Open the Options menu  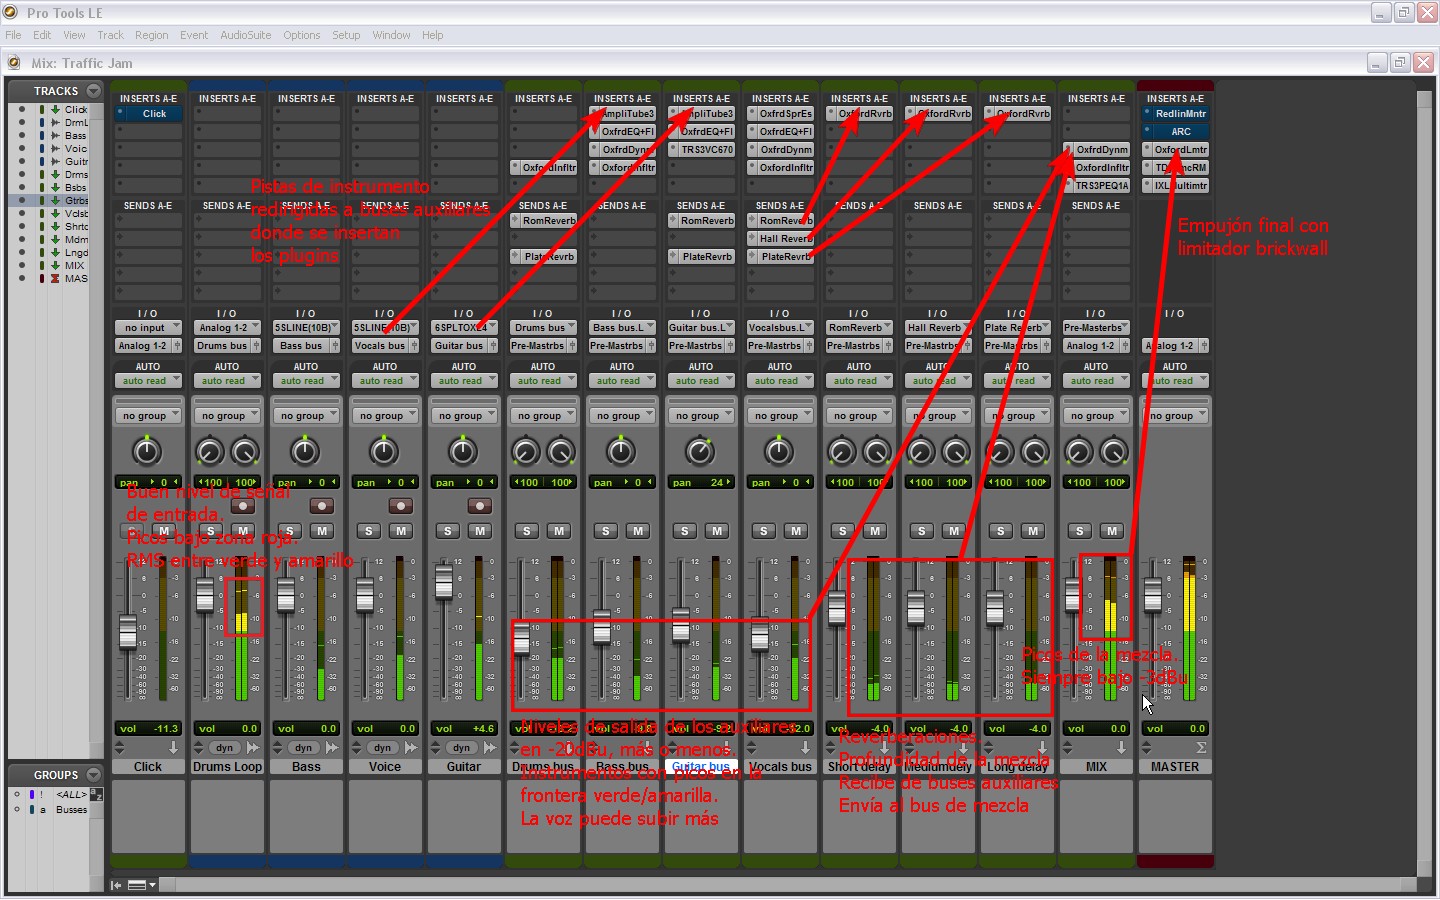pyautogui.click(x=301, y=35)
